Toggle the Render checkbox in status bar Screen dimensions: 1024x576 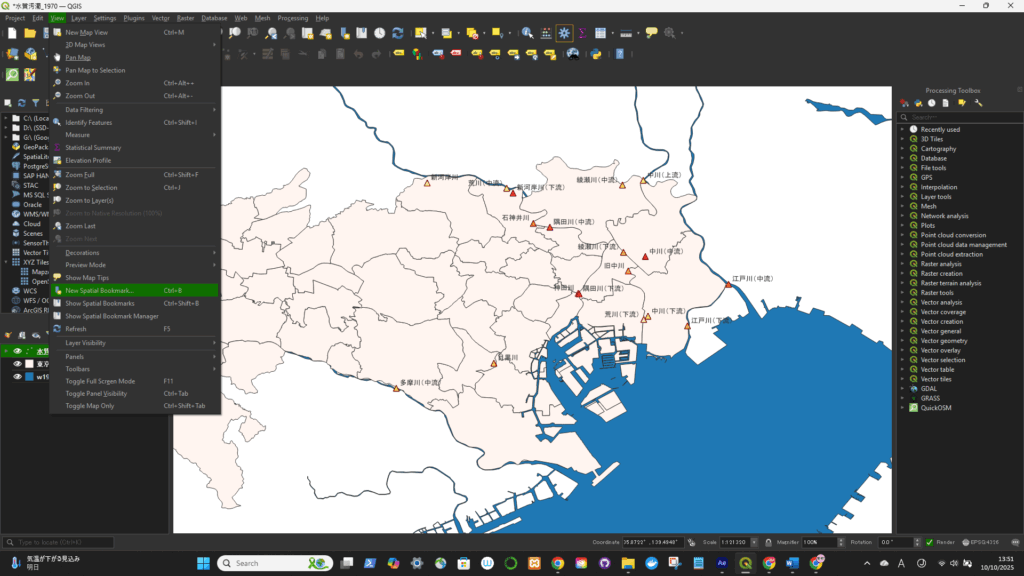click(x=929, y=542)
